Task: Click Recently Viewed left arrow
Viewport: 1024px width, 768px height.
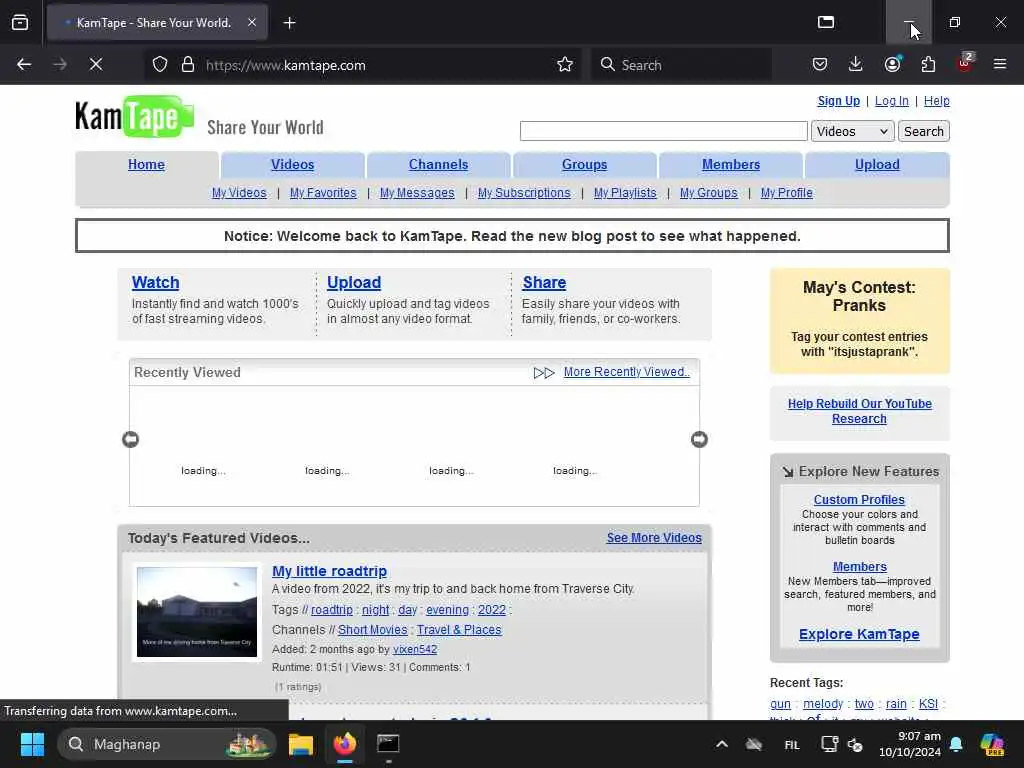Action: [x=131, y=440]
